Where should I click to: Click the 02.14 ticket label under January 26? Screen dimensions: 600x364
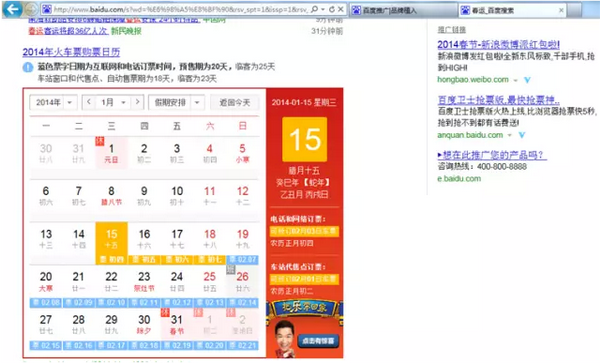(243, 303)
